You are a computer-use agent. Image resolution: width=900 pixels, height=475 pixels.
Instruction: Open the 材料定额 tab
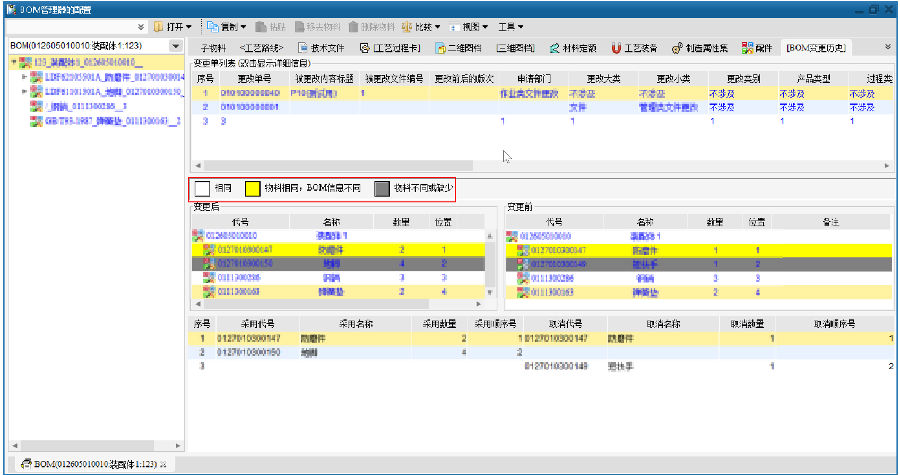573,48
